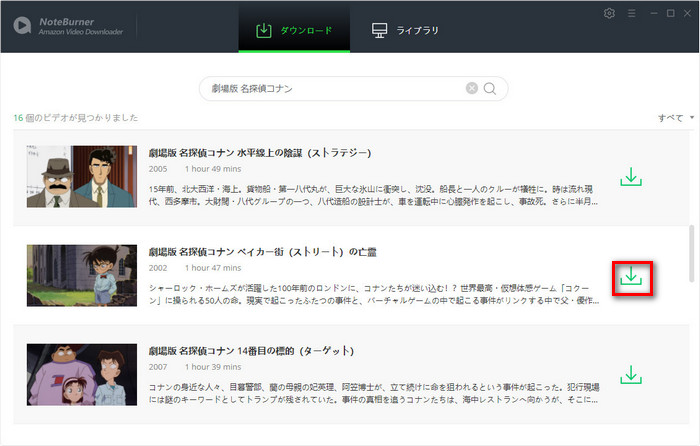Select title 劇場版 名探偵コナン 水平線上の陰謀
This screenshot has width=700, height=446.
[260, 153]
